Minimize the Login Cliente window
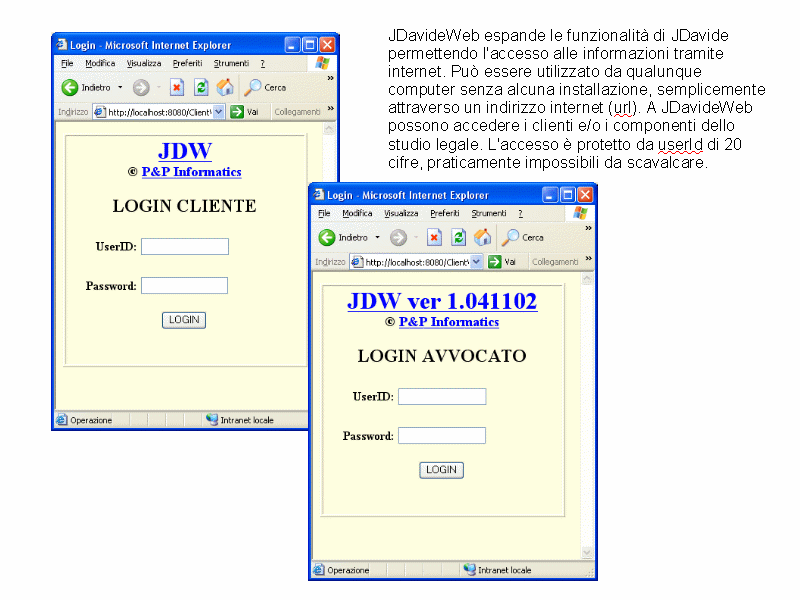The width and height of the screenshot is (800, 600). pyautogui.click(x=292, y=45)
